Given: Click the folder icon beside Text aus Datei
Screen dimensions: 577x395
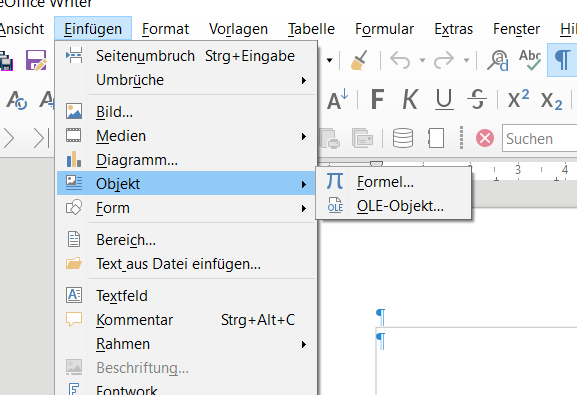Looking at the screenshot, I should click(x=74, y=263).
